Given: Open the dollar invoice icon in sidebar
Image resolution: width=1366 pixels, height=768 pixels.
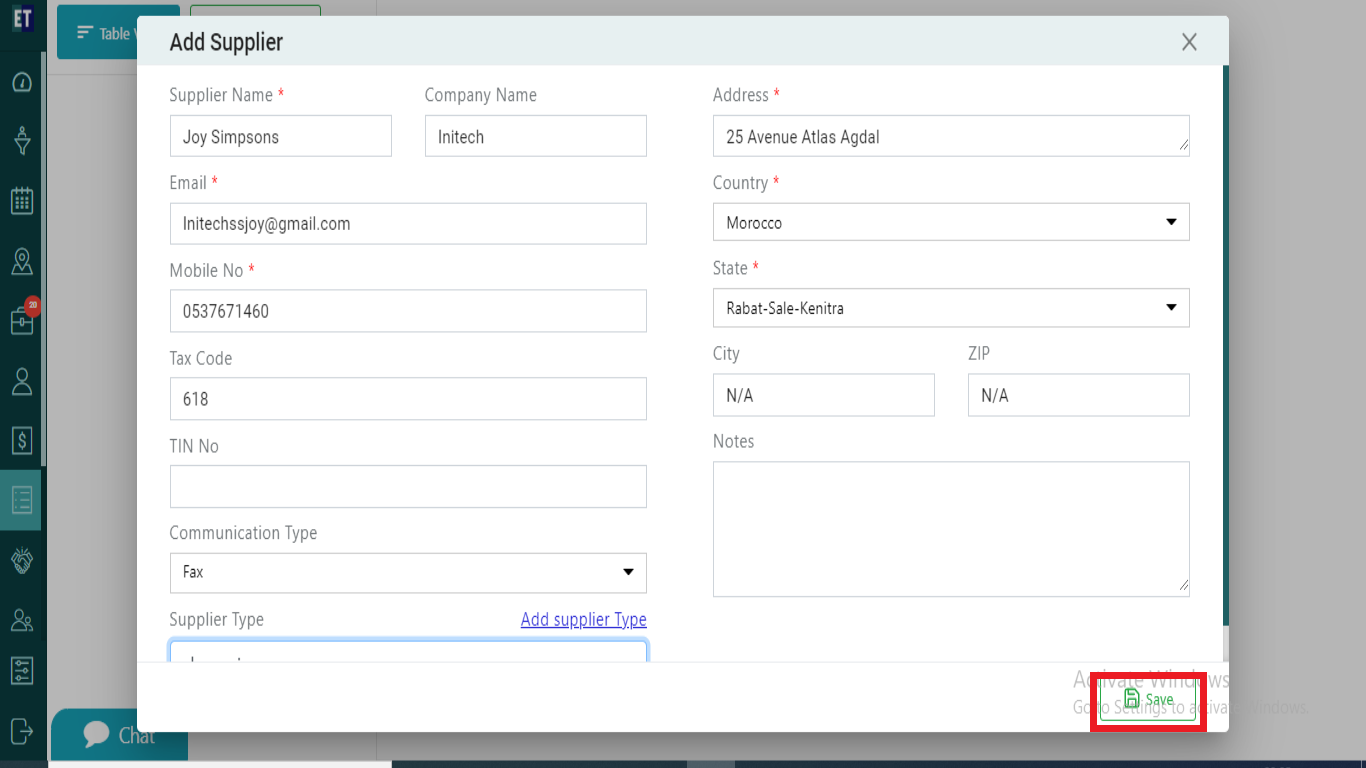Looking at the screenshot, I should (22, 440).
